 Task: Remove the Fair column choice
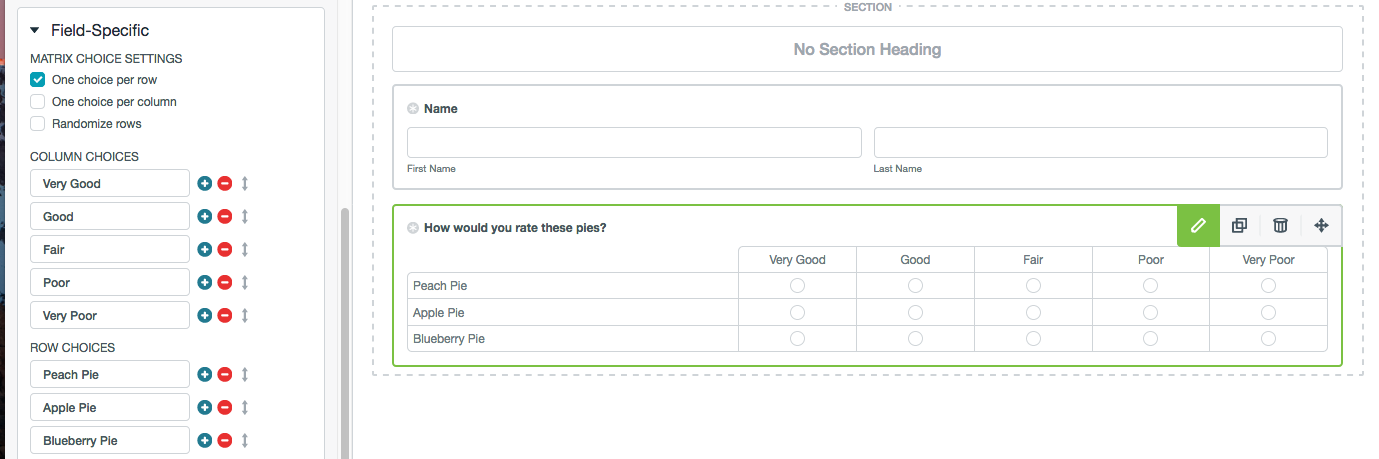click(225, 249)
